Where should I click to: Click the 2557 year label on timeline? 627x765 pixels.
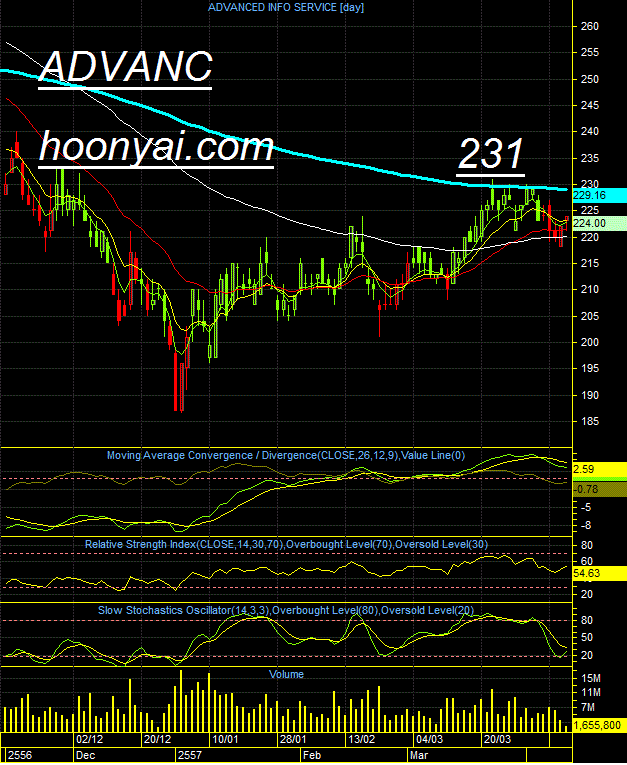(190, 755)
